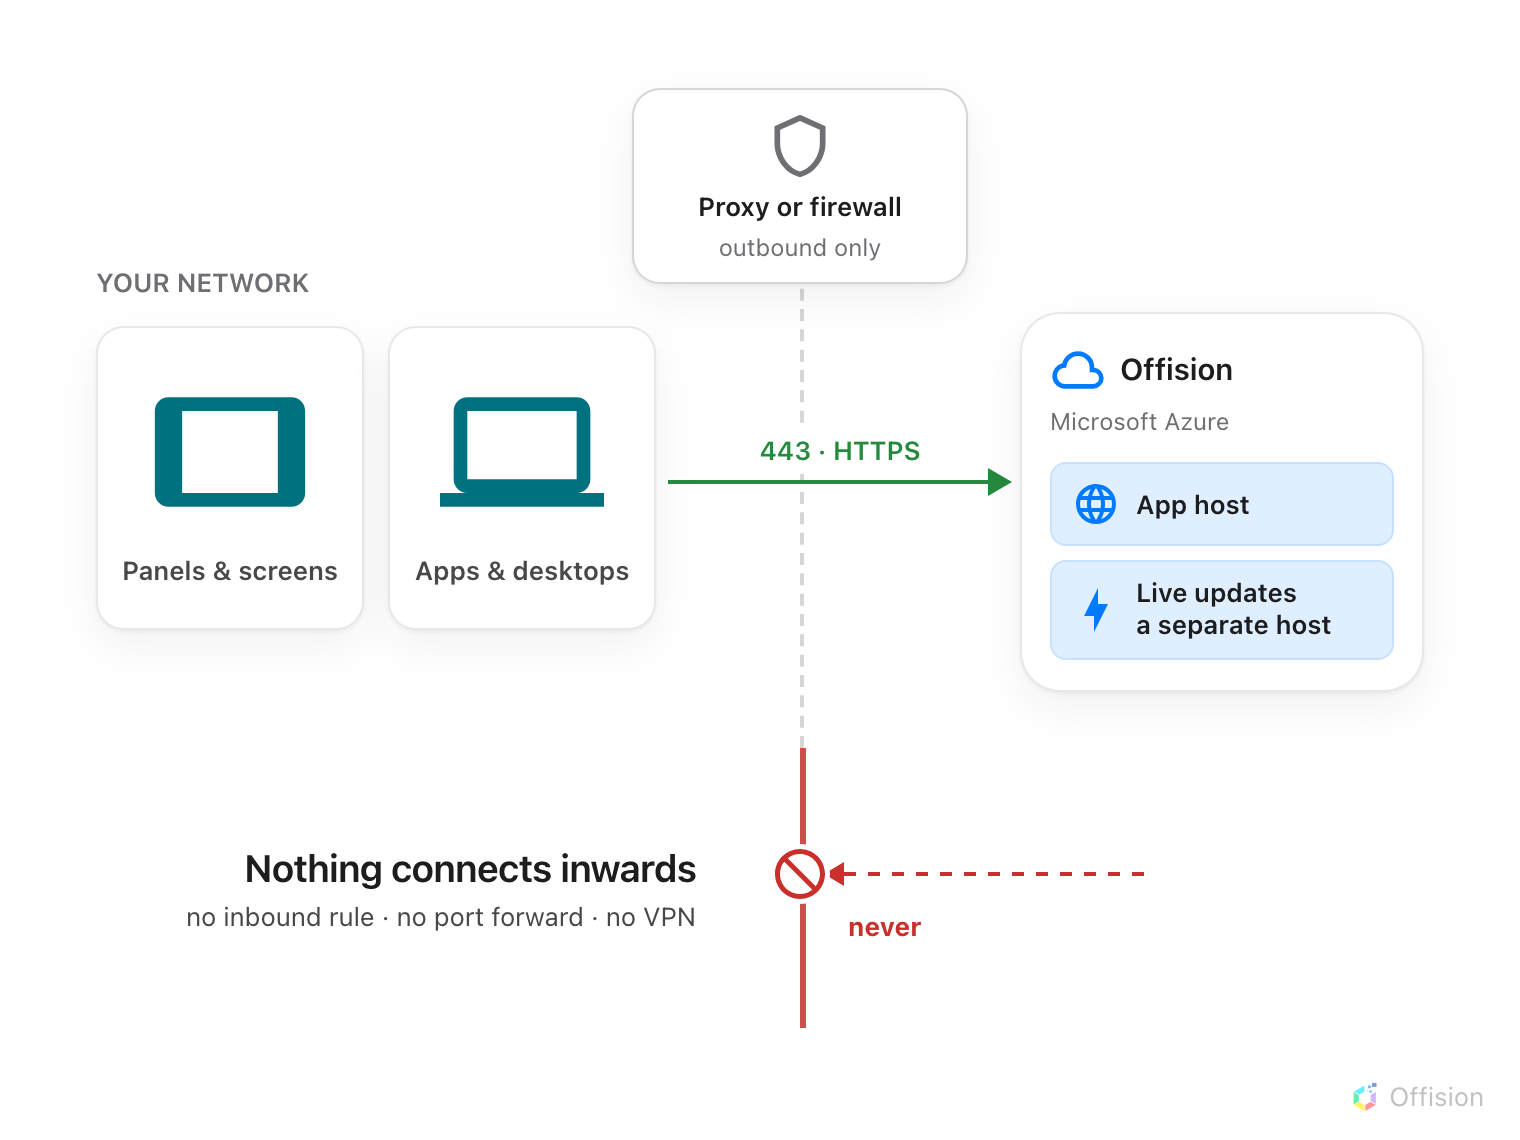Click the Panels & screens card
The width and height of the screenshot is (1520, 1140).
[x=230, y=478]
